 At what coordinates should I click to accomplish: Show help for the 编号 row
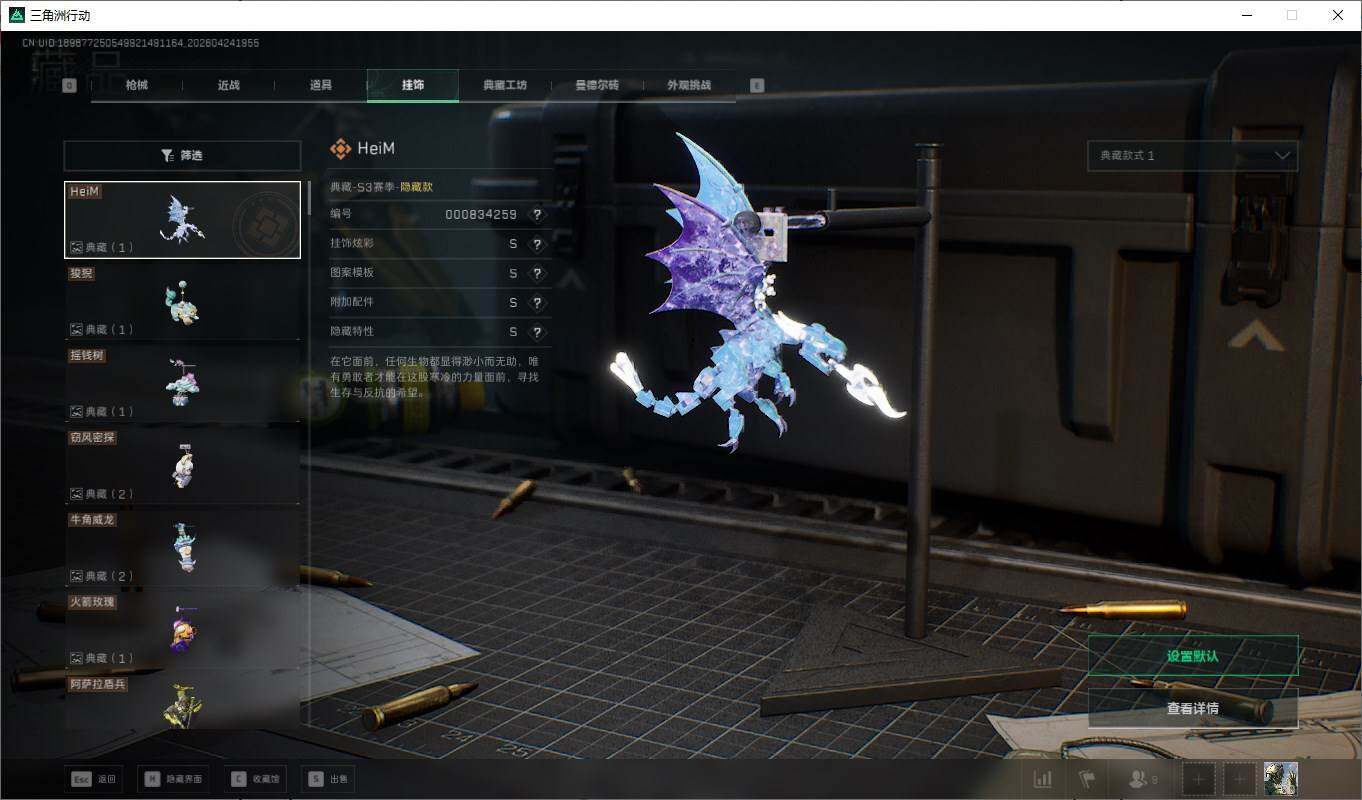coord(538,215)
